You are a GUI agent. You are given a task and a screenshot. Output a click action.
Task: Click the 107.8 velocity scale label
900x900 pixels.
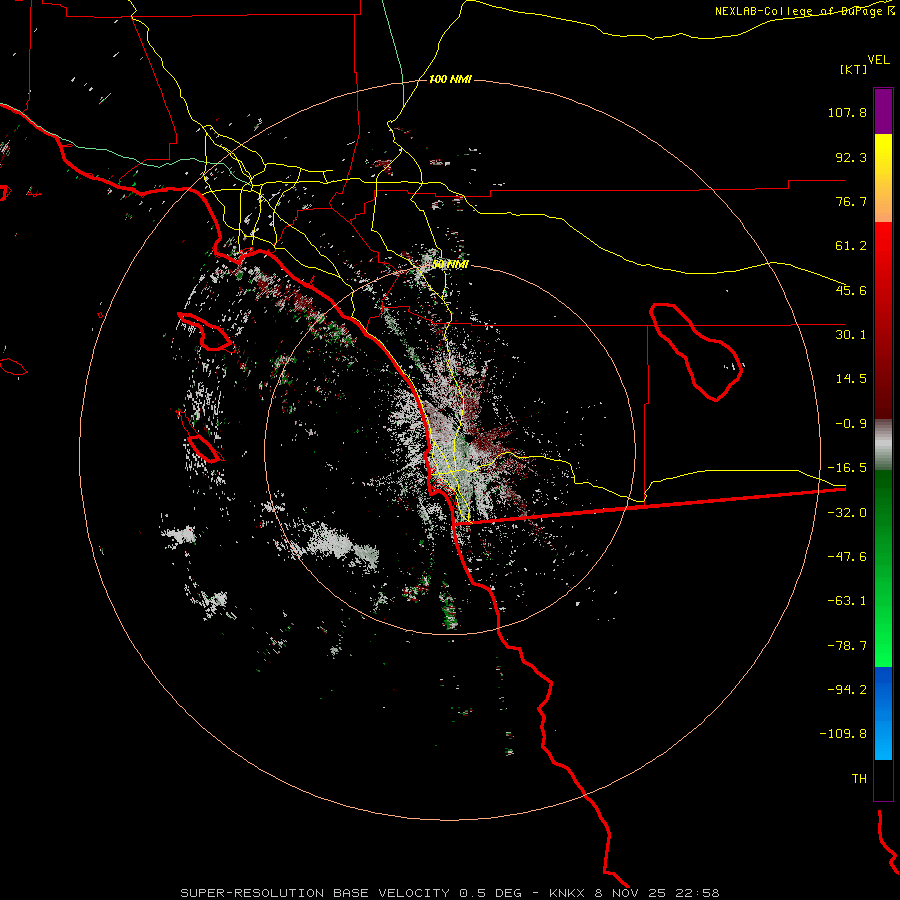[847, 112]
